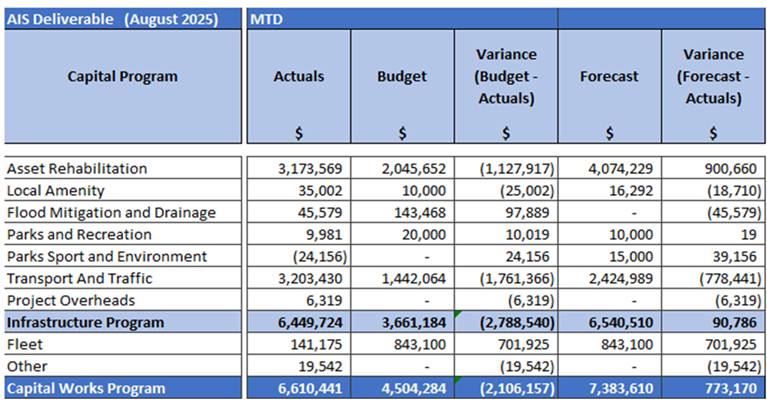Screen dimensions: 767x403
Task: Select Infrastructure Program actuals 6,449,724
Action: [299, 322]
